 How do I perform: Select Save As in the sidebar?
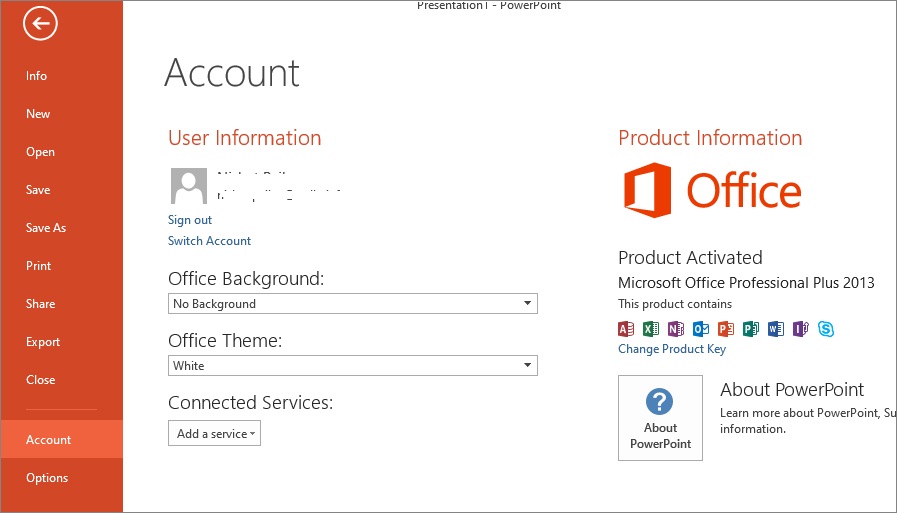pos(61,228)
